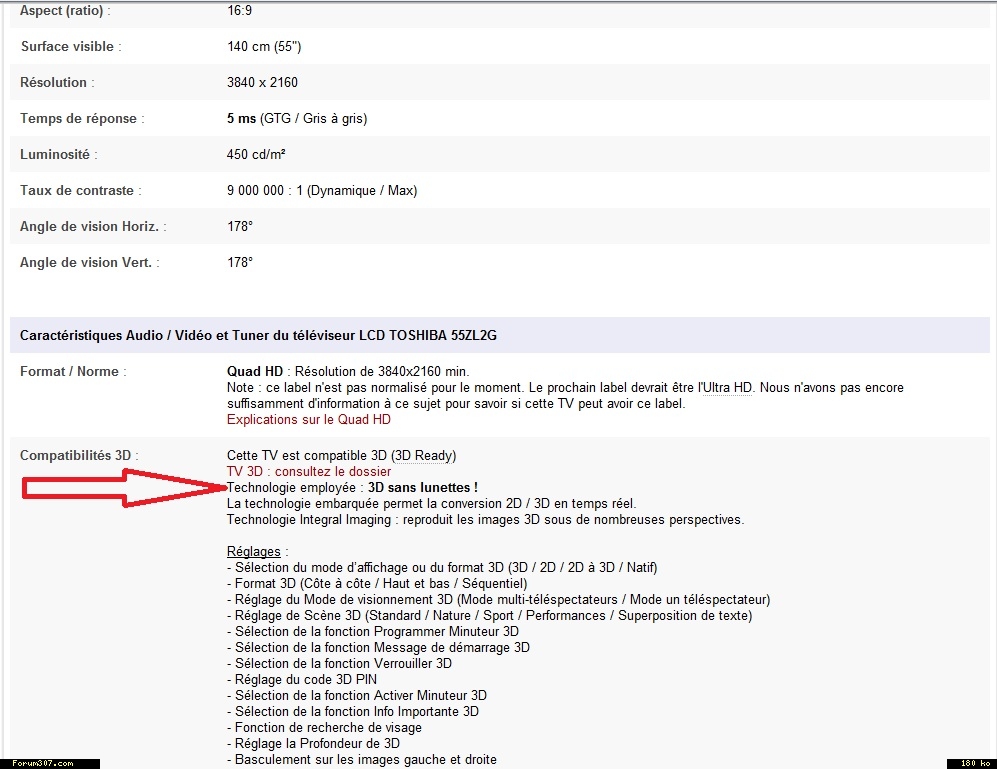Click the bold '3D sans lunettes !' text
Image resolution: width=997 pixels, height=769 pixels.
click(x=423, y=487)
